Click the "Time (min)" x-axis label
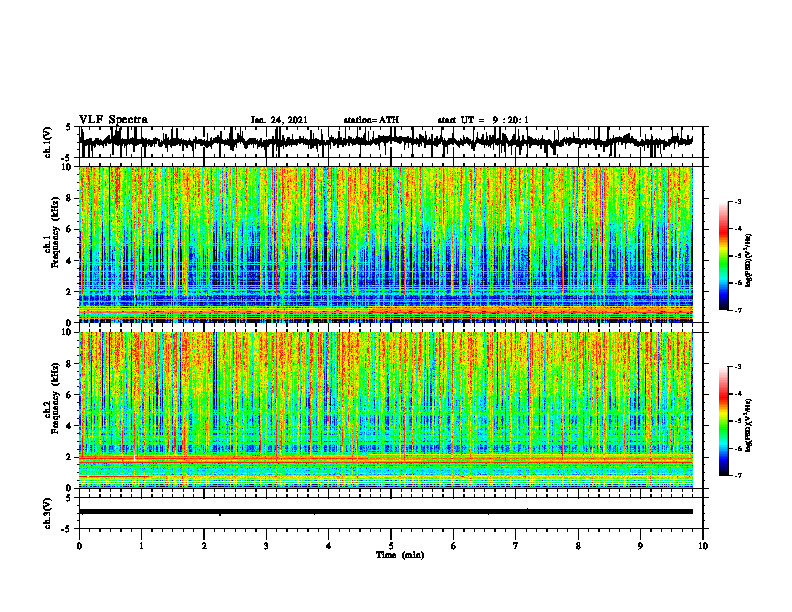The image size is (792, 612). (x=400, y=555)
